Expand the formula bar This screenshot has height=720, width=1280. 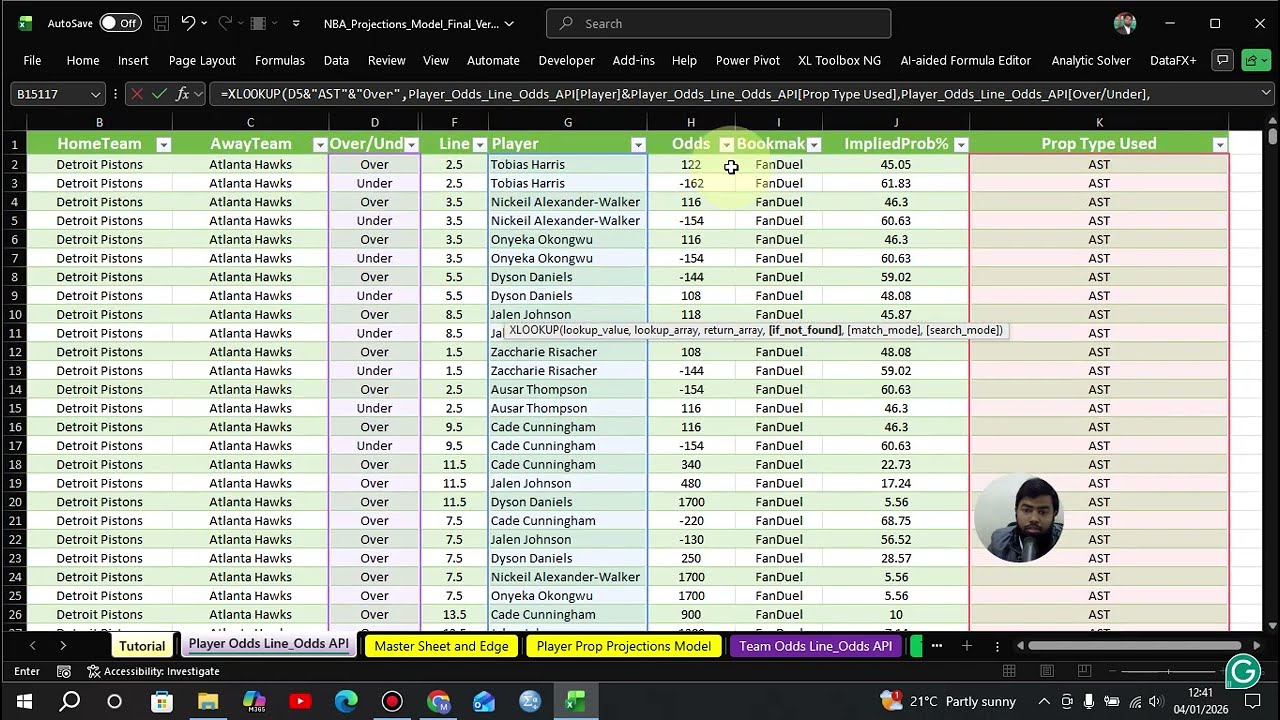(1265, 94)
